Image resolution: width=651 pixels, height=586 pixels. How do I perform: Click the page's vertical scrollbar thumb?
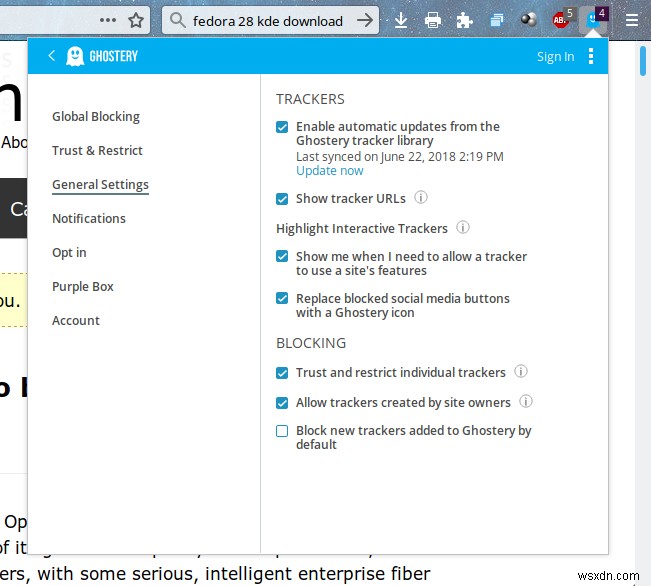pos(643,61)
